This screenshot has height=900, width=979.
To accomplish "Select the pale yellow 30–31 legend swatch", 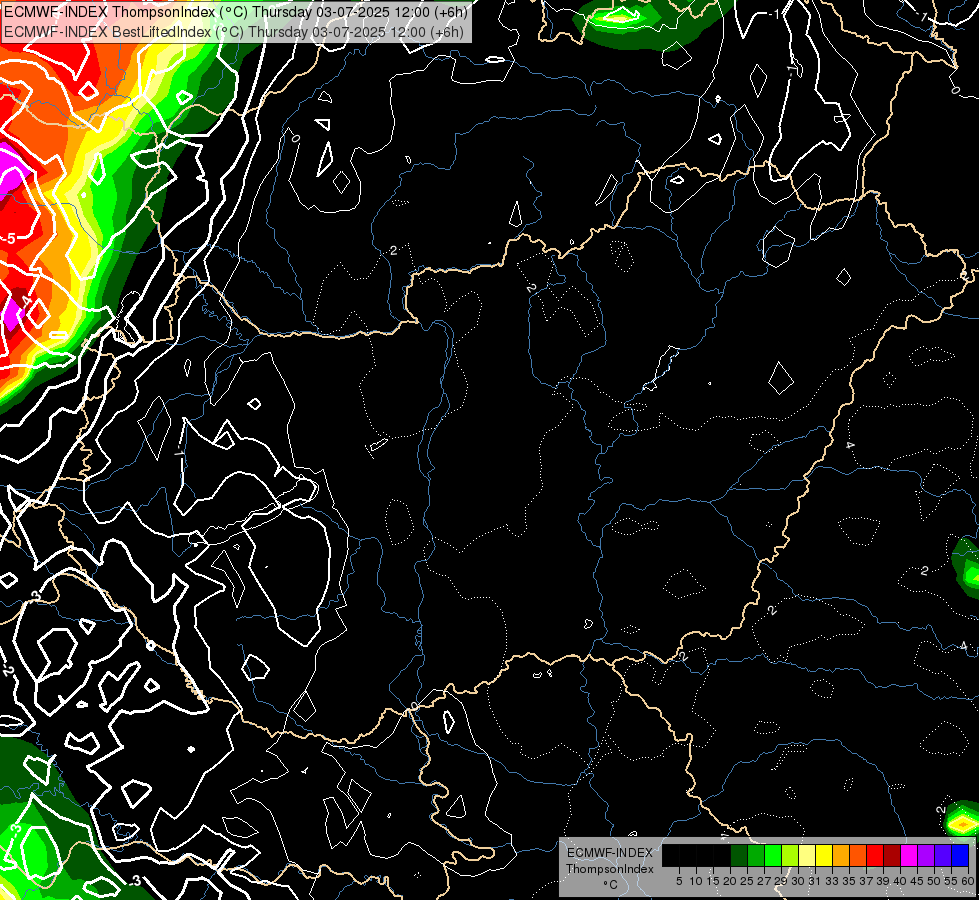I will pyautogui.click(x=807, y=855).
